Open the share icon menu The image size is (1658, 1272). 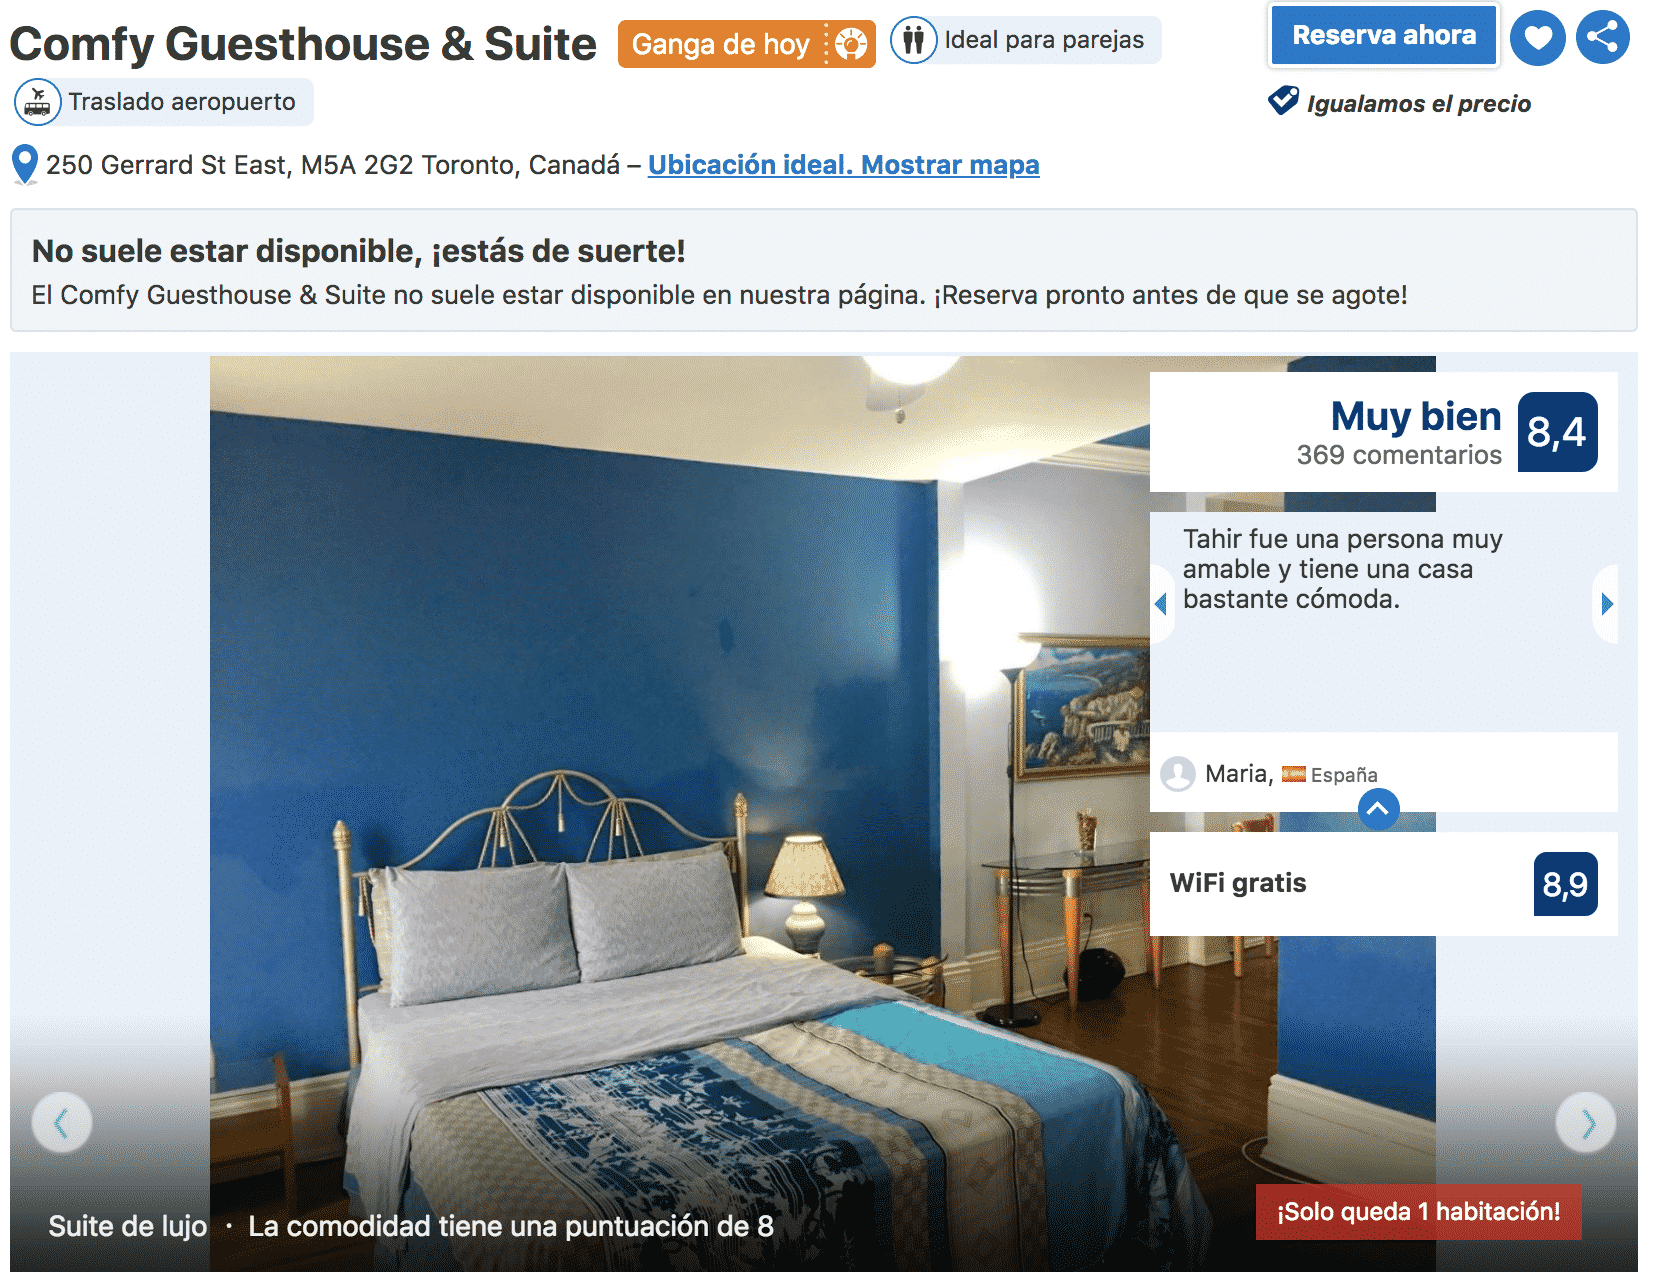click(x=1602, y=38)
